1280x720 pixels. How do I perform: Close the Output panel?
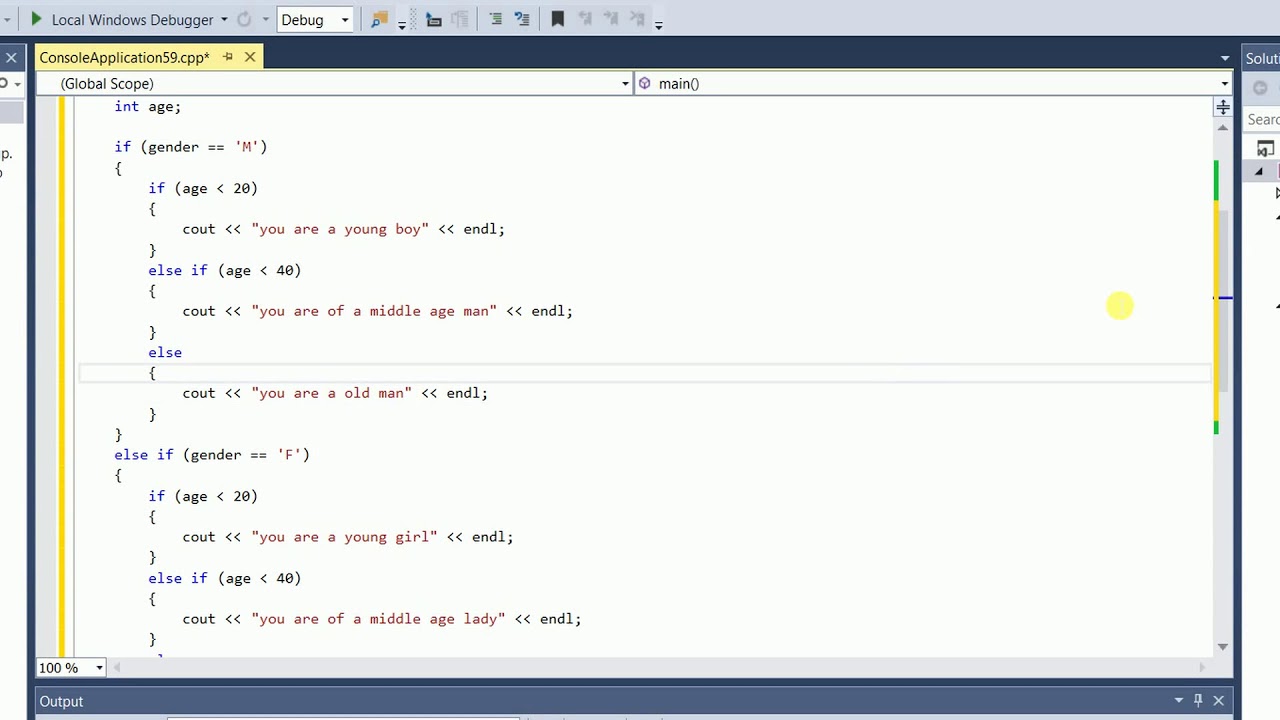1218,701
